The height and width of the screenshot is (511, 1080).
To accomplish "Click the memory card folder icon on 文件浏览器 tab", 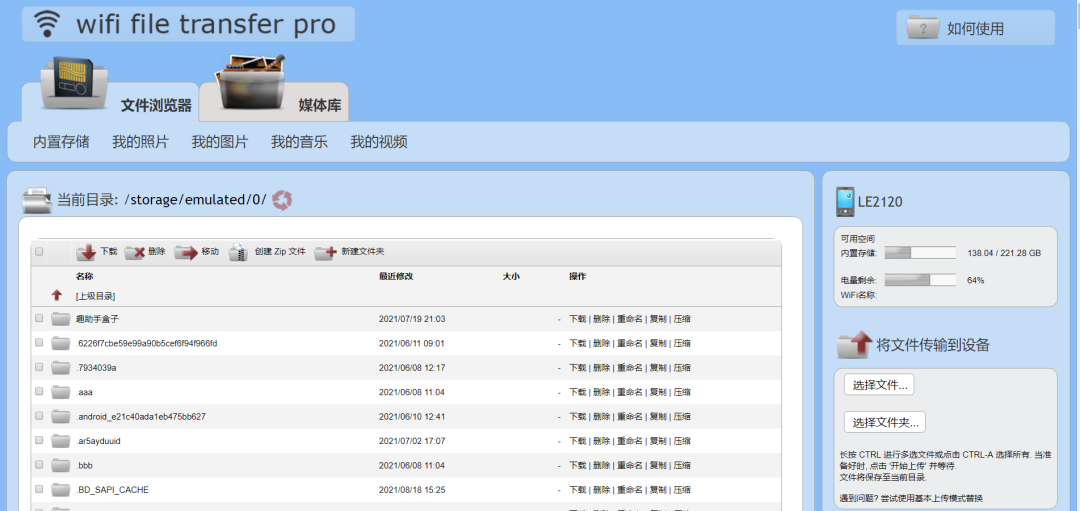I will (74, 83).
